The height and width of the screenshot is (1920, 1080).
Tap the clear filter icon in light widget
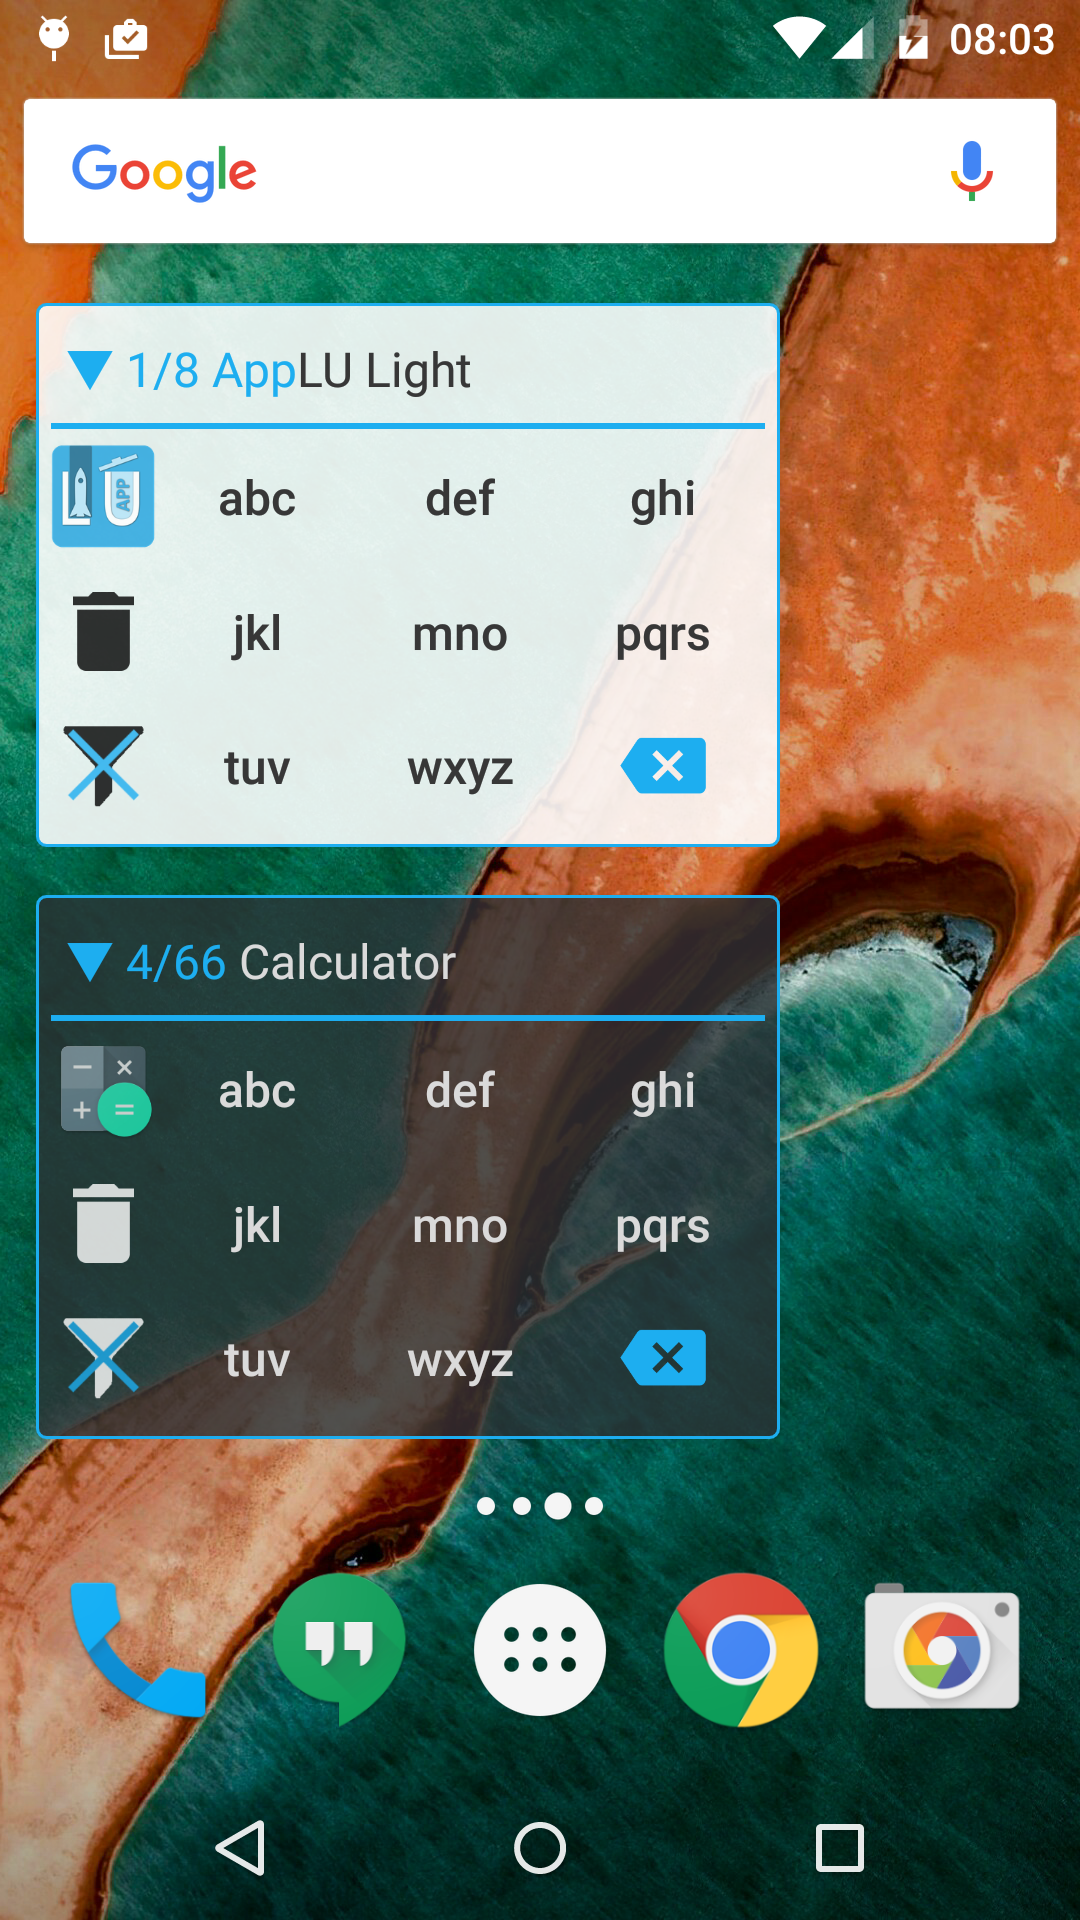pyautogui.click(x=103, y=766)
